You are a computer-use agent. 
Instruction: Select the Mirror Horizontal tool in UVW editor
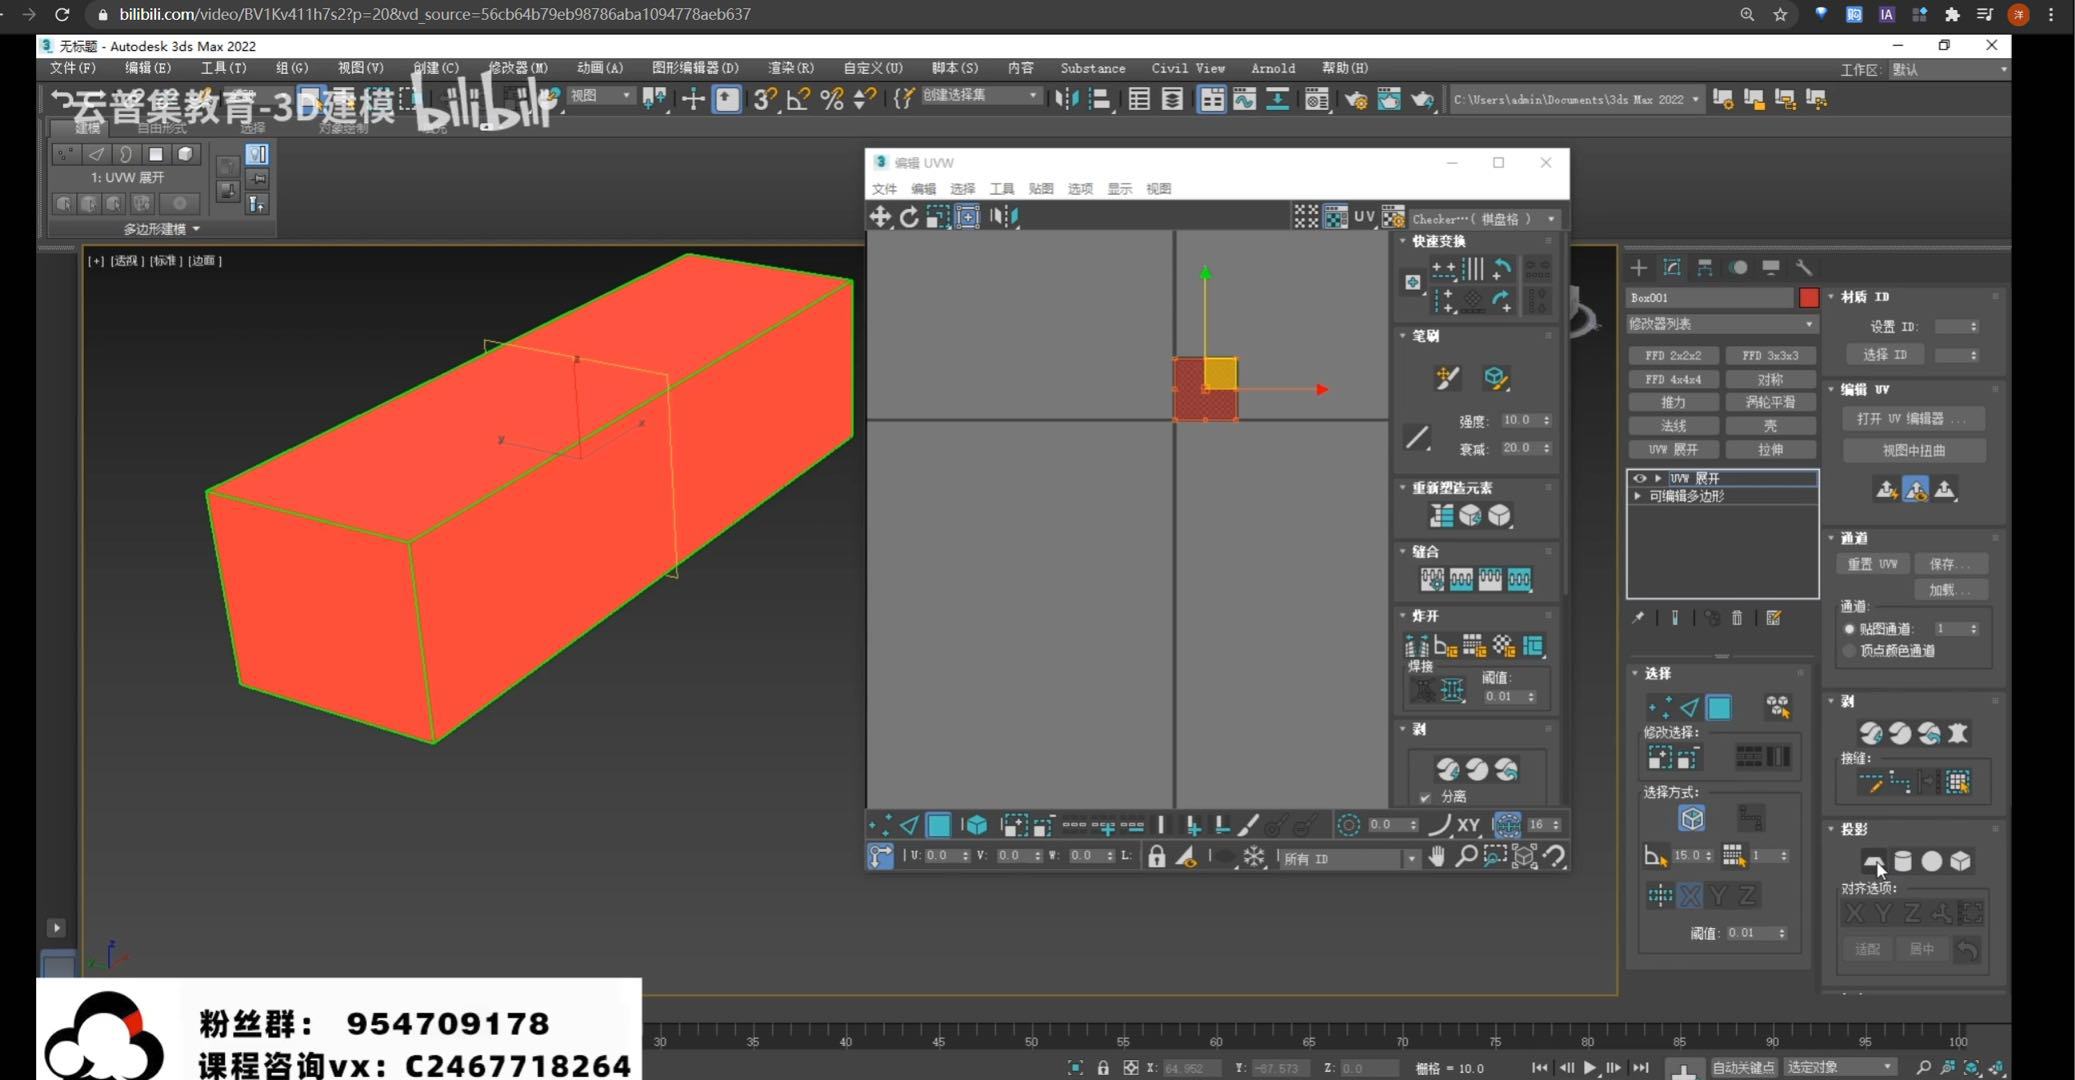point(1004,216)
